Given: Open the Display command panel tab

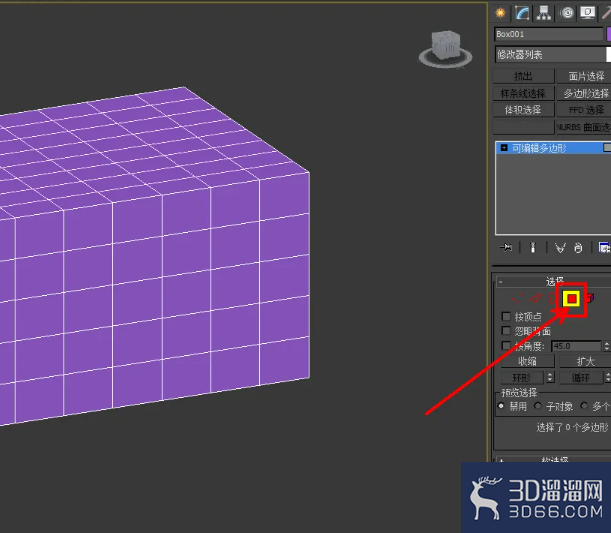Looking at the screenshot, I should click(x=588, y=13).
